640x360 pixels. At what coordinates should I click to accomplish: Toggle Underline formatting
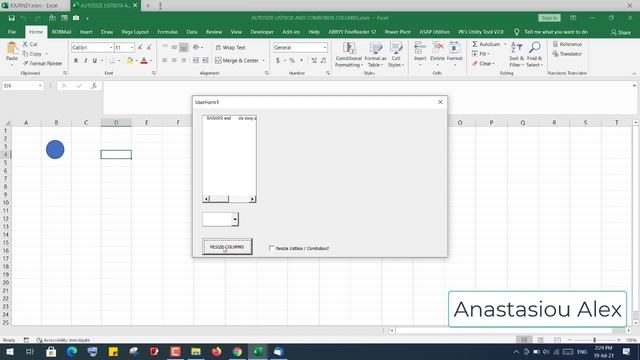[95, 60]
